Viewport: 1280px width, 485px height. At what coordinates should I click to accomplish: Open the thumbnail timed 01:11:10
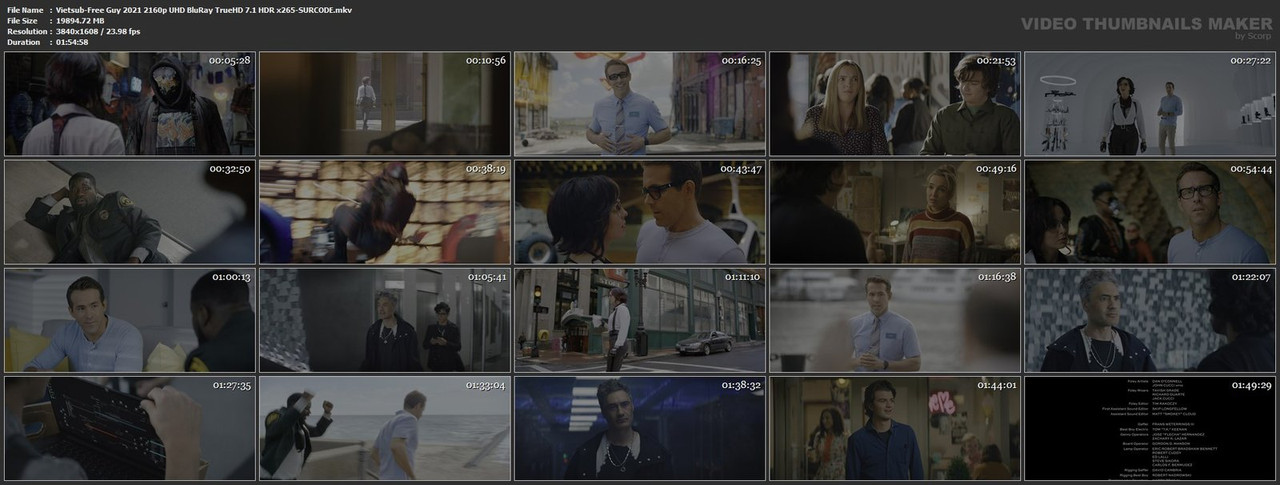[x=640, y=320]
